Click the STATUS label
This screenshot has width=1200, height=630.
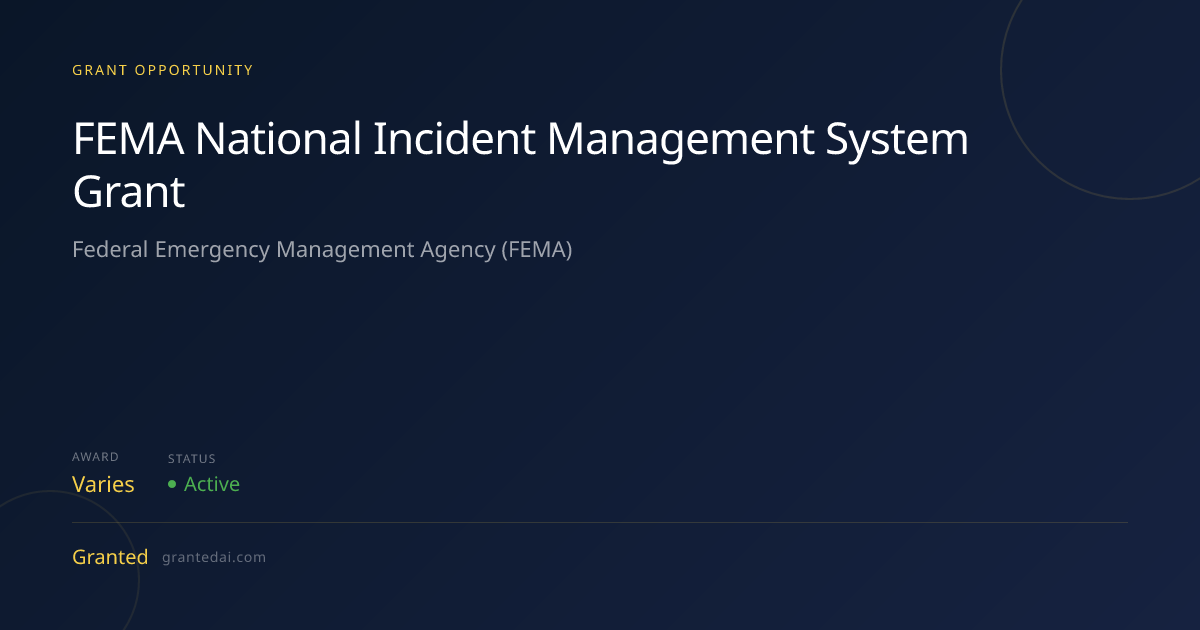192,459
